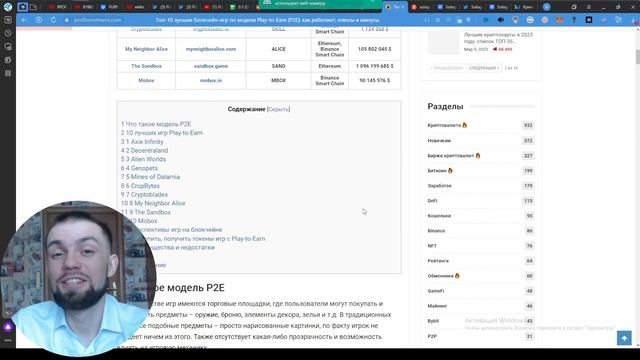Open the browser hamburger menu icon

point(588,7)
